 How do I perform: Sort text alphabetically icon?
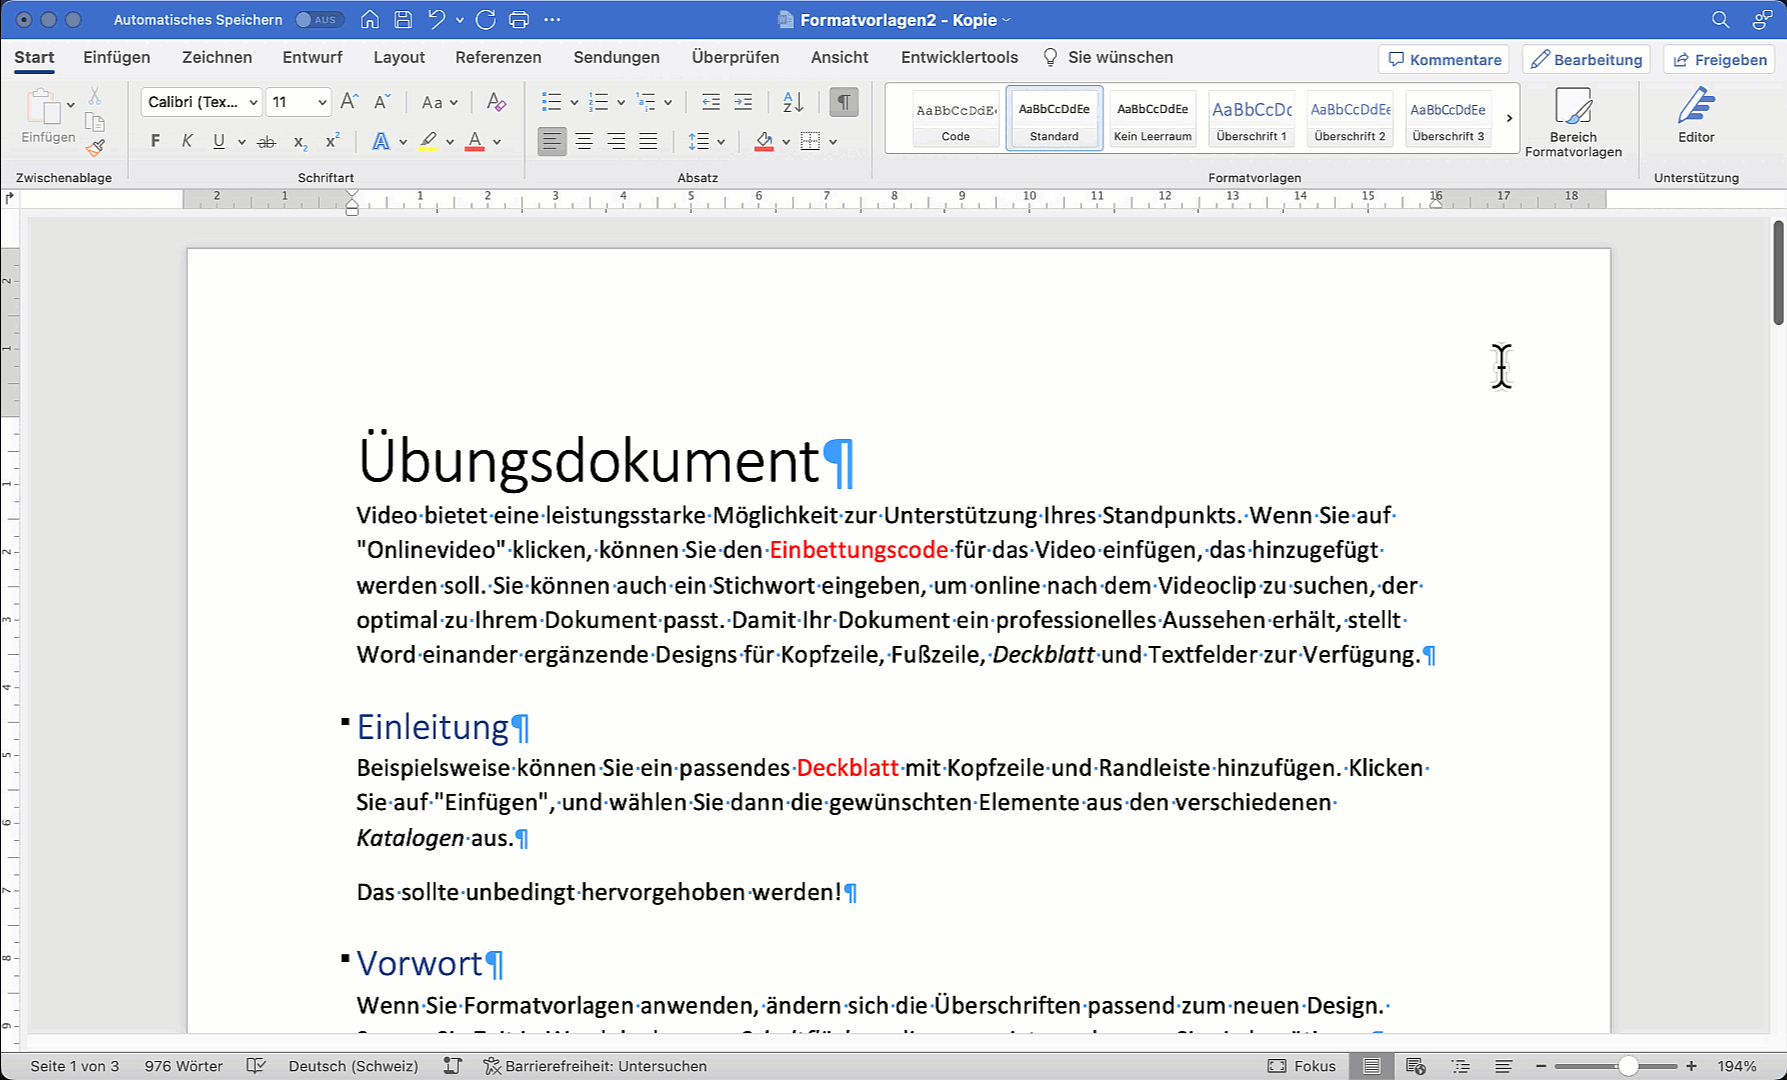pos(793,102)
